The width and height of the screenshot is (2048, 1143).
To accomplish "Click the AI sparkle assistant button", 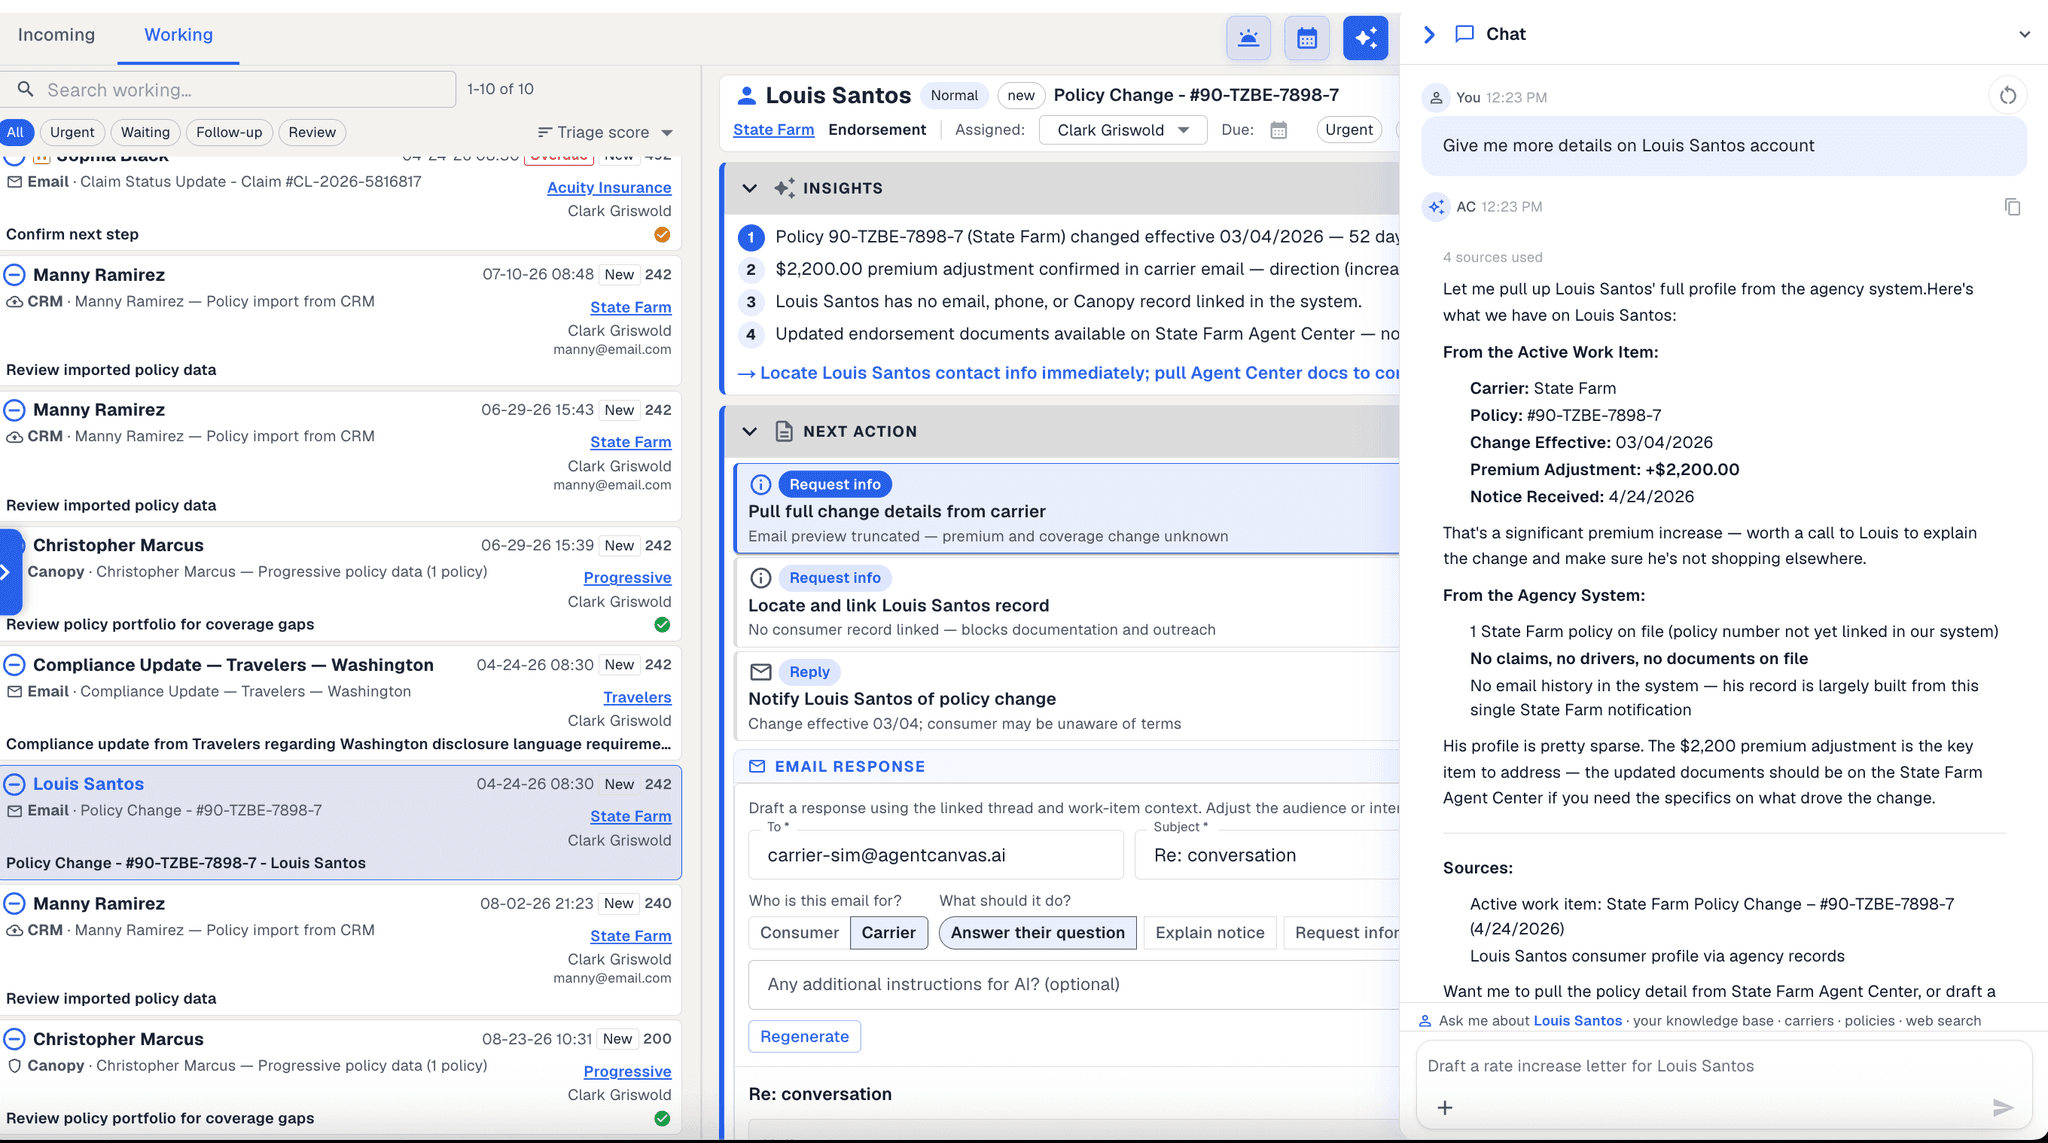I will (1366, 38).
